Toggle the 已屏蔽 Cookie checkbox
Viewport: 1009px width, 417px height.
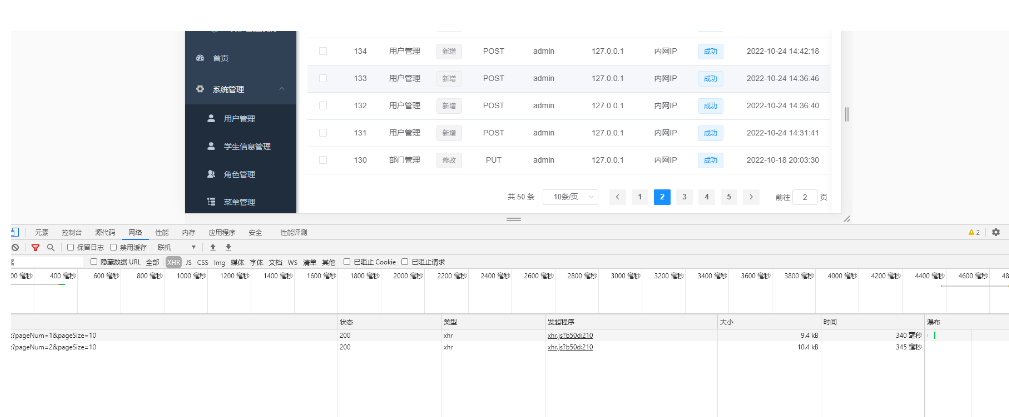(x=347, y=262)
